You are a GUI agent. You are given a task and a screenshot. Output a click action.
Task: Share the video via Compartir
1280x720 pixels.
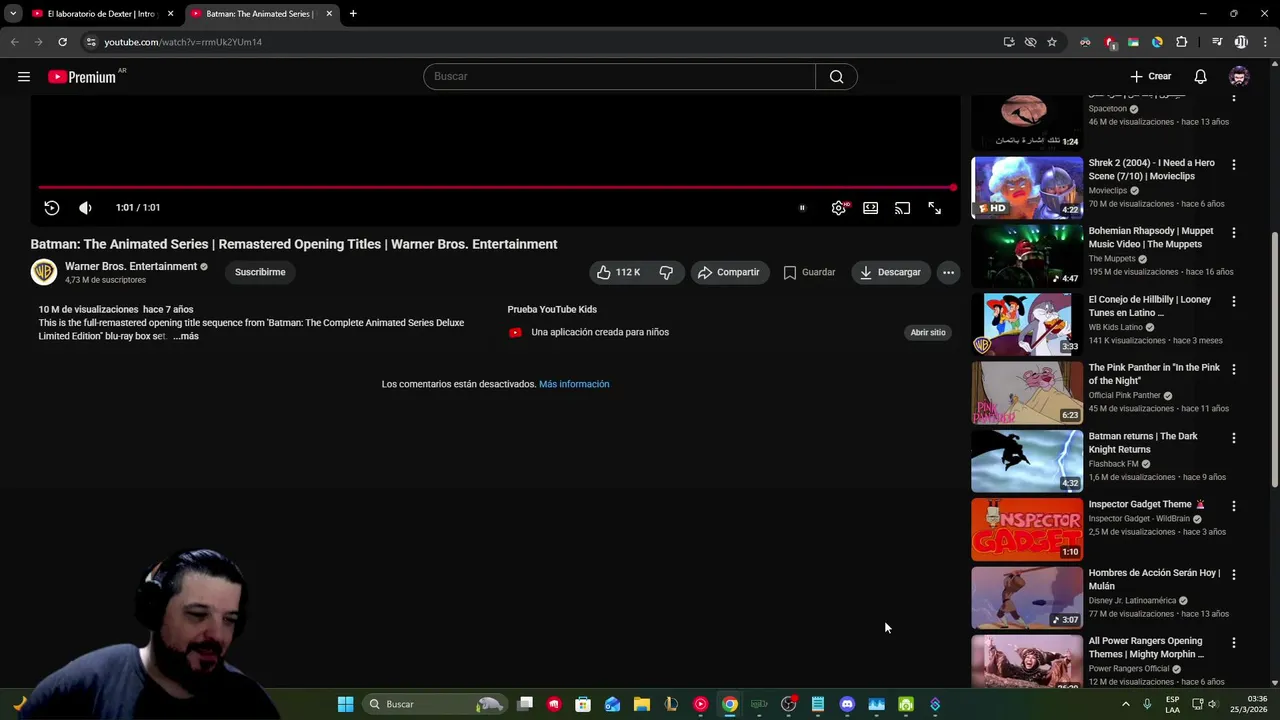pos(730,272)
